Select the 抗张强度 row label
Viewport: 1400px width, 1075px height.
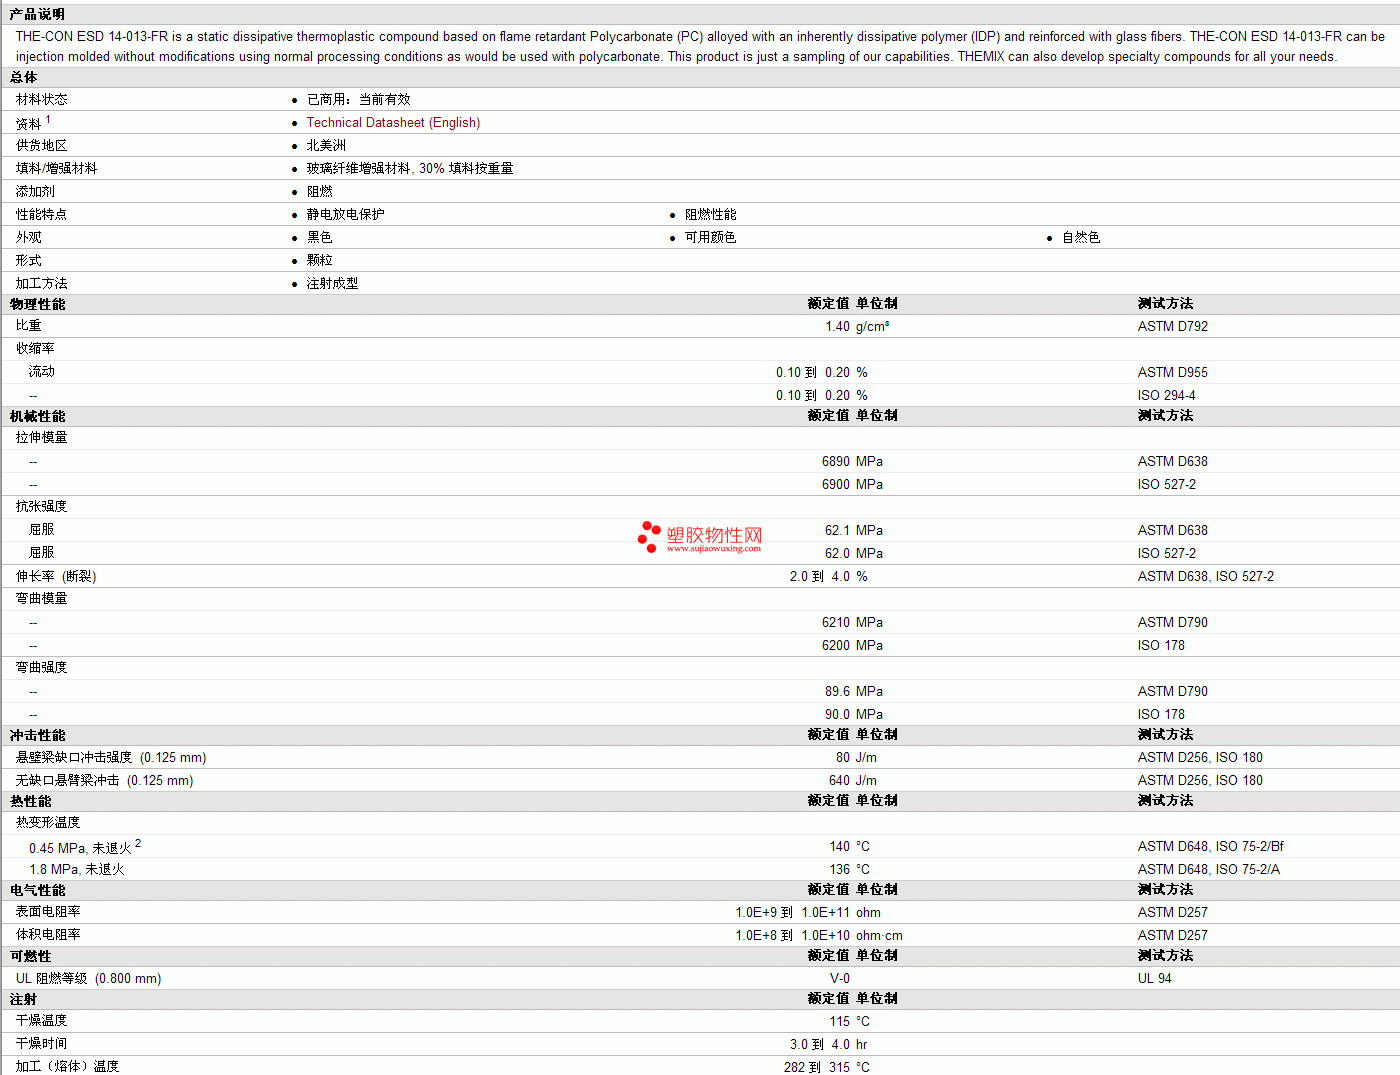click(42, 507)
